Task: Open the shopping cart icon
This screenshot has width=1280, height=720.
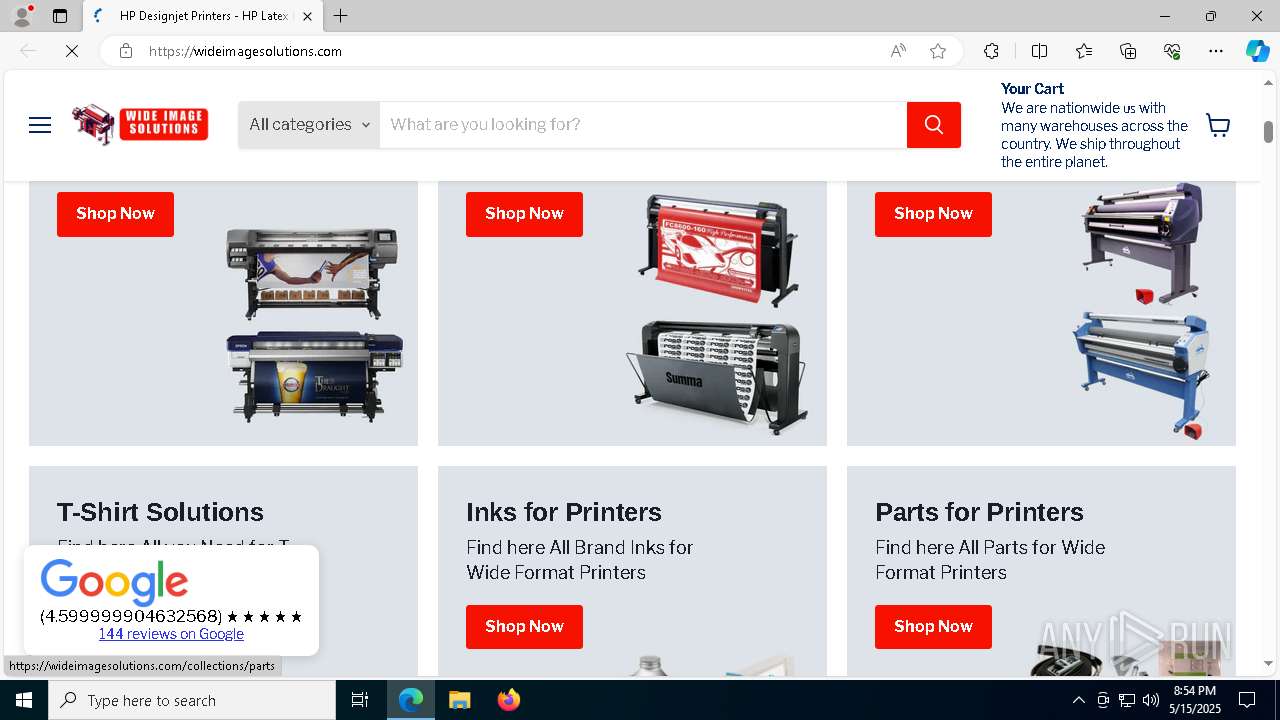Action: point(1218,125)
